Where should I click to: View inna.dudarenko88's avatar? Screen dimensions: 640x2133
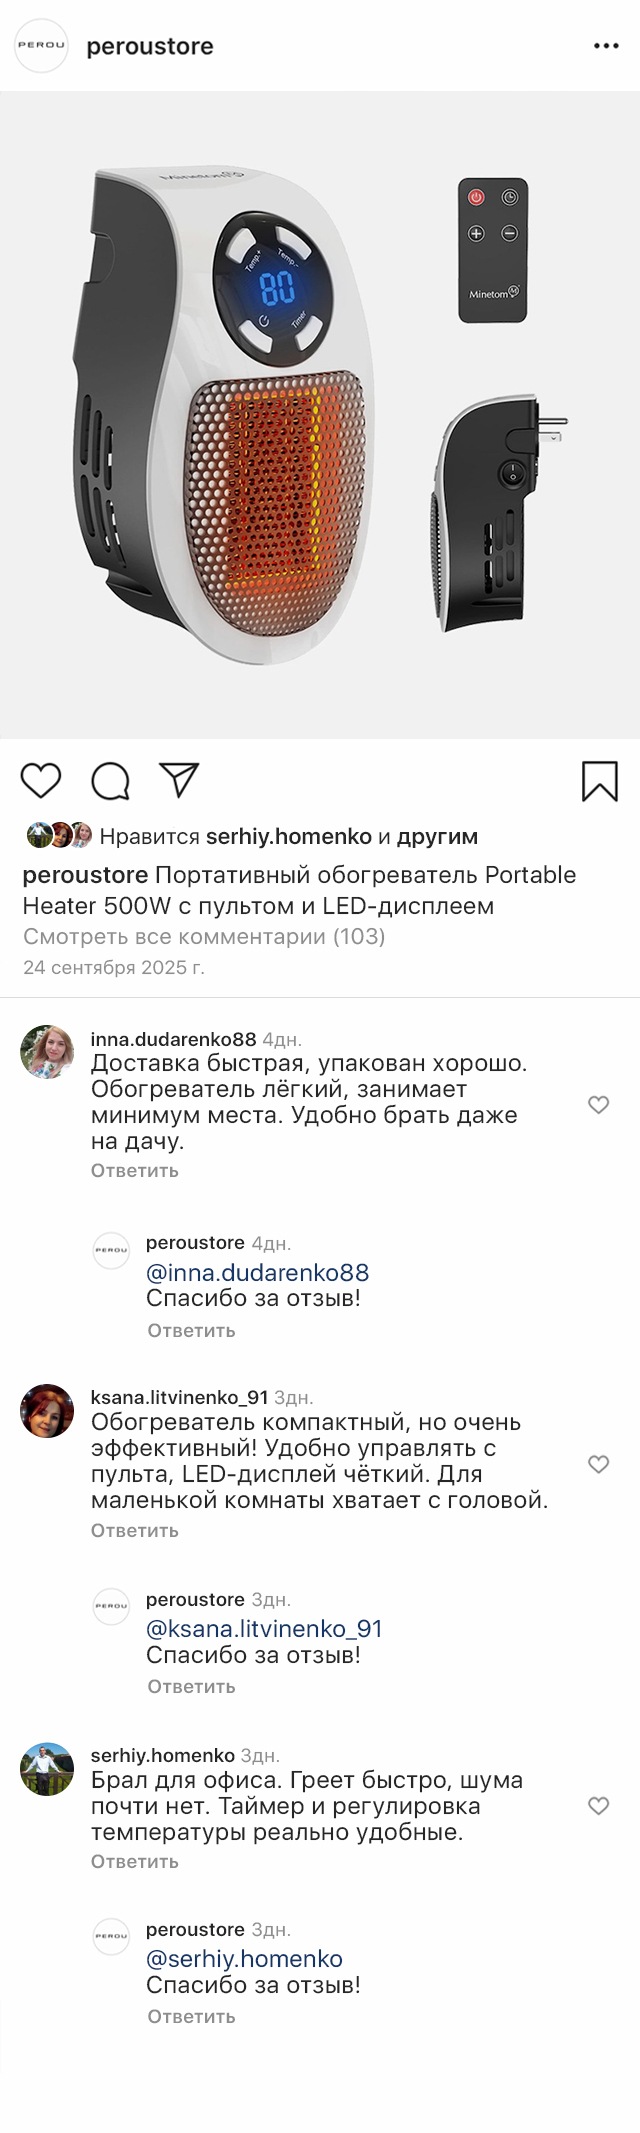(x=47, y=1051)
